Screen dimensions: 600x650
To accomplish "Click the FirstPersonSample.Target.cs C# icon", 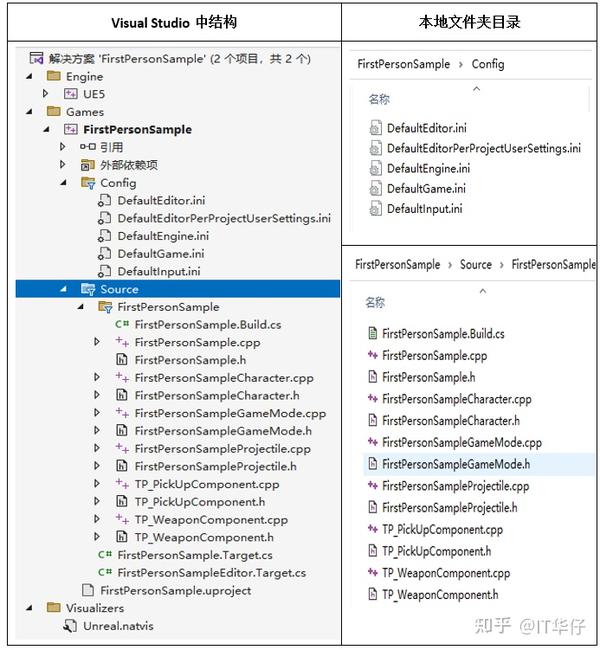I will tap(105, 555).
